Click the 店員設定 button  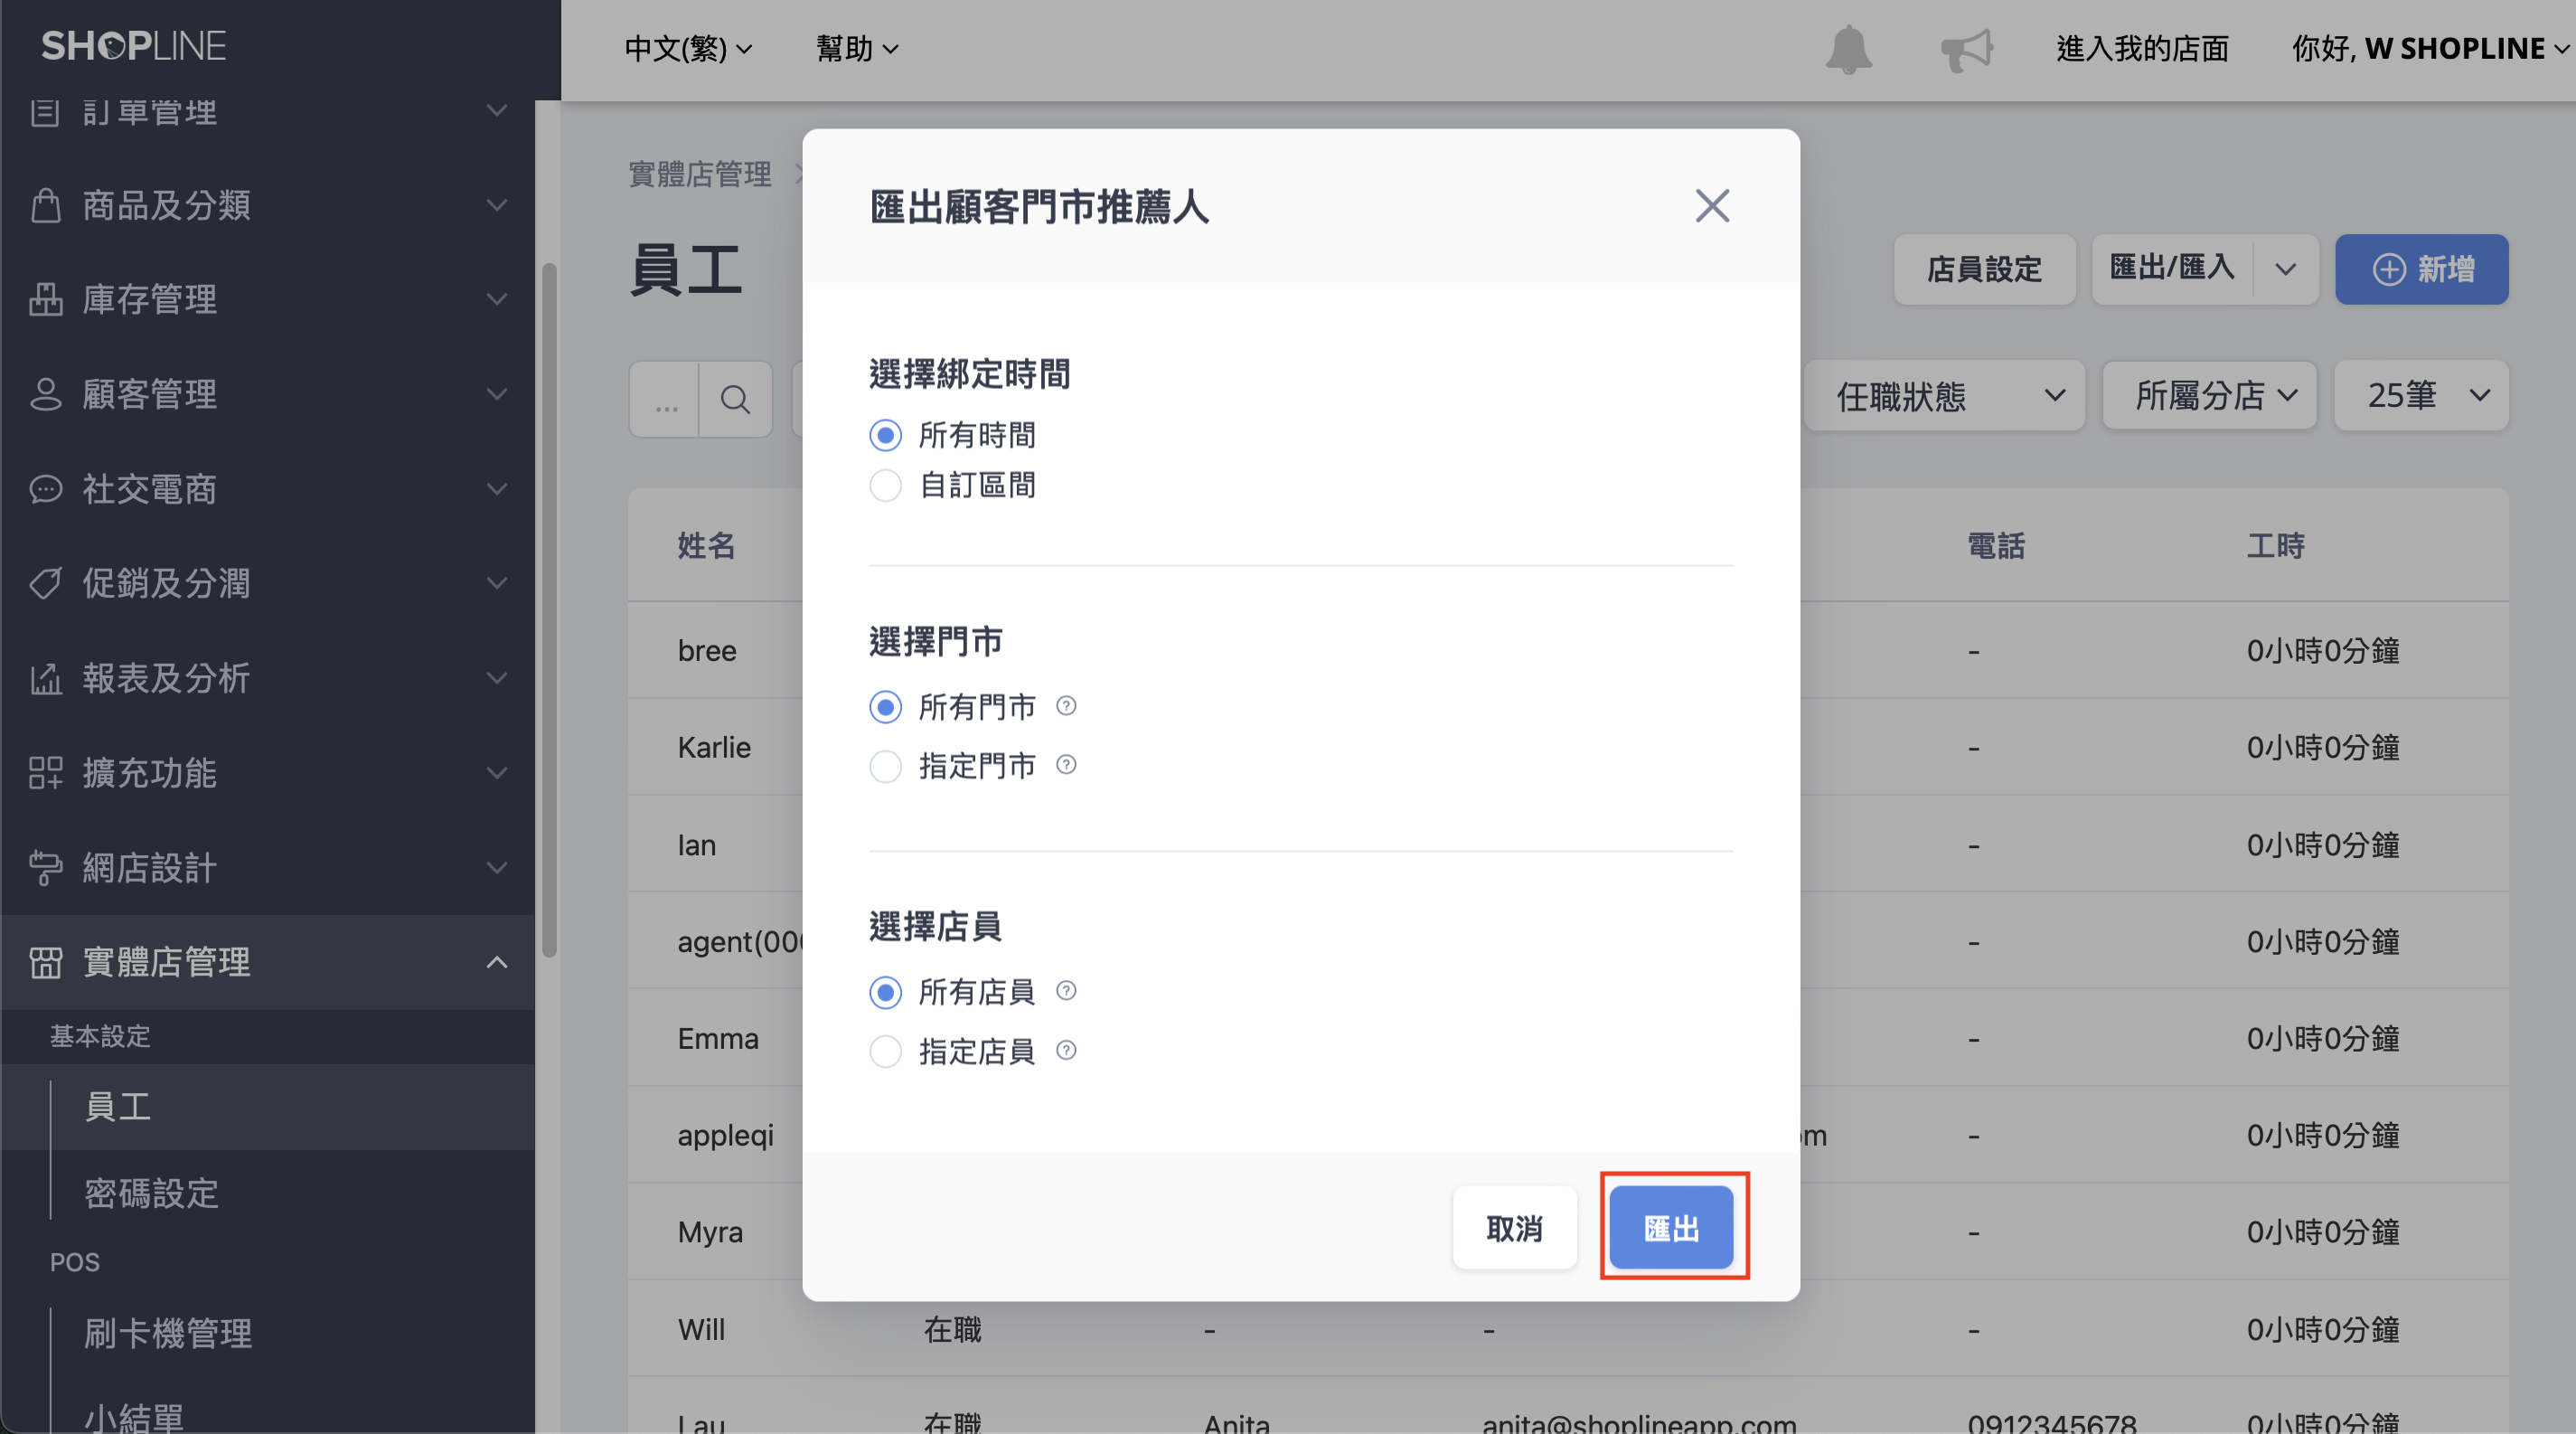point(1984,269)
